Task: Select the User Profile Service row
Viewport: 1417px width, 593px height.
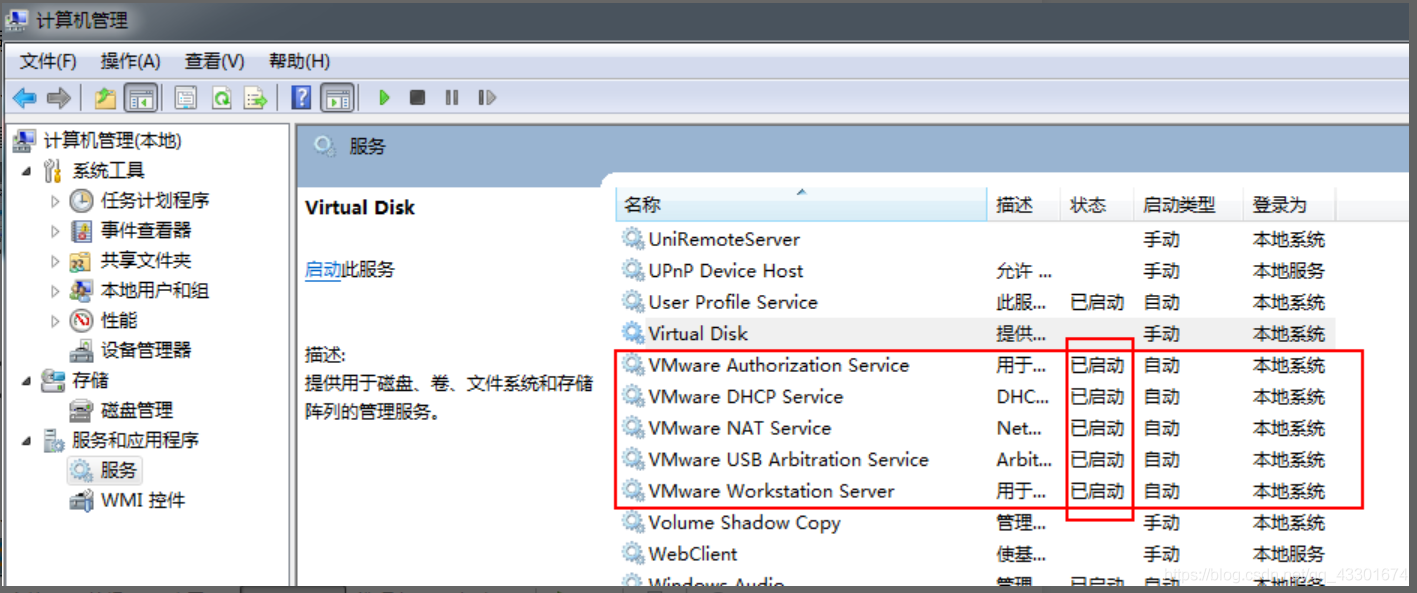Action: point(976,302)
